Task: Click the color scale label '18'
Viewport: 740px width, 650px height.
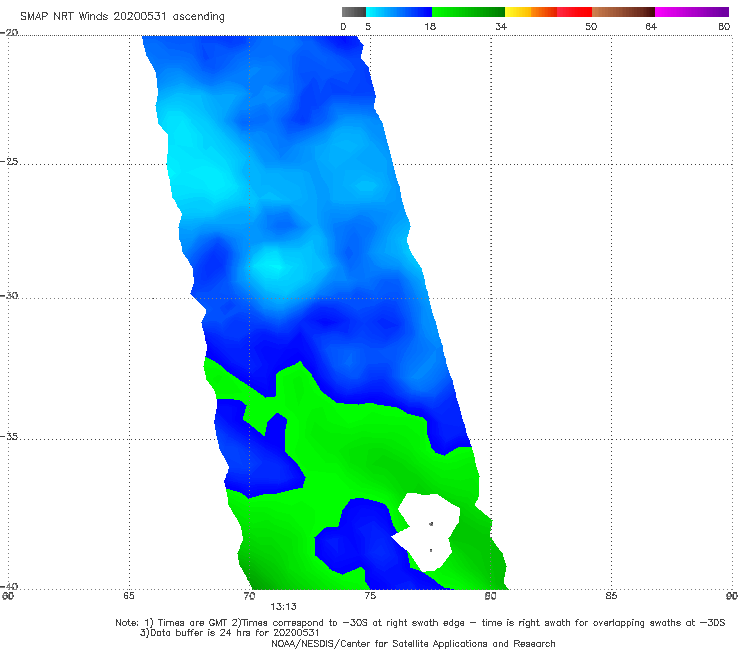Action: pyautogui.click(x=430, y=27)
